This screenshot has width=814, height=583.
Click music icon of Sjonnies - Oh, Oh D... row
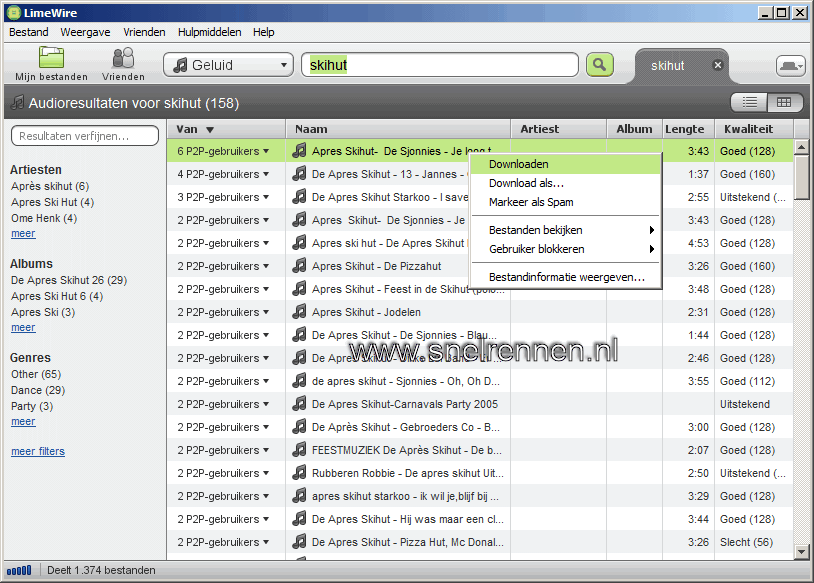(299, 381)
